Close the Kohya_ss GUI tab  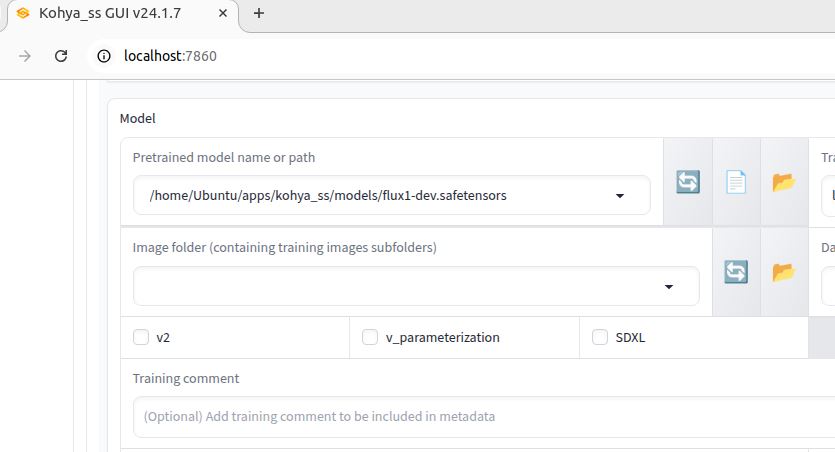tap(224, 13)
